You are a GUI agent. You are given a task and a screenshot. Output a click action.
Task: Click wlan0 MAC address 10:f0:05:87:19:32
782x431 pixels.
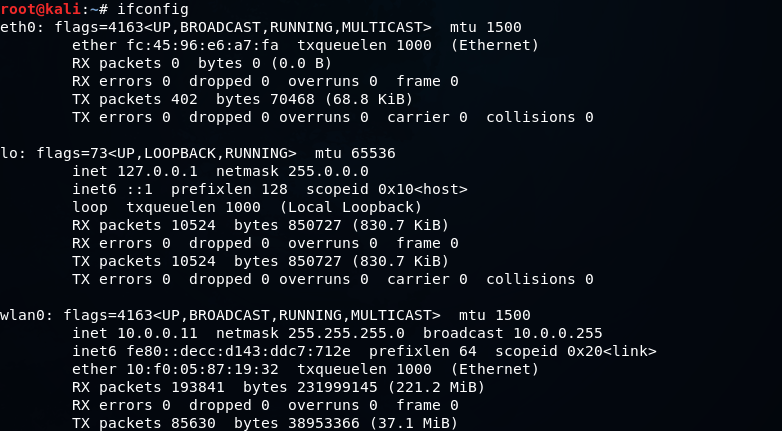click(x=202, y=369)
